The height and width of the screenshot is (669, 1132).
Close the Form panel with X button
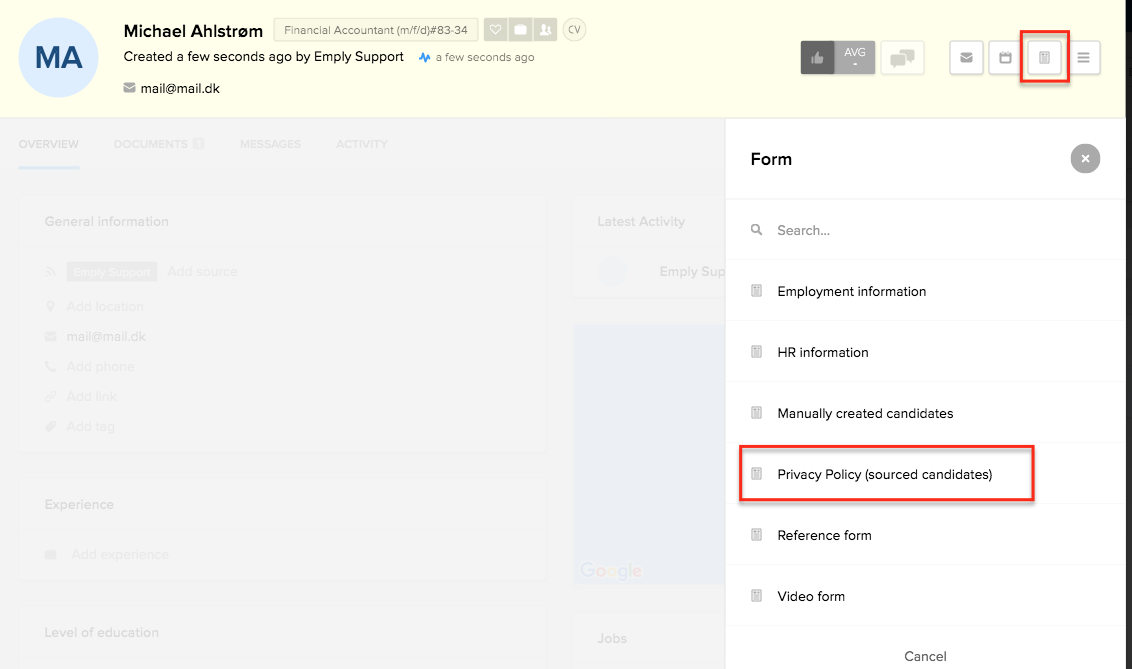(x=1084, y=159)
